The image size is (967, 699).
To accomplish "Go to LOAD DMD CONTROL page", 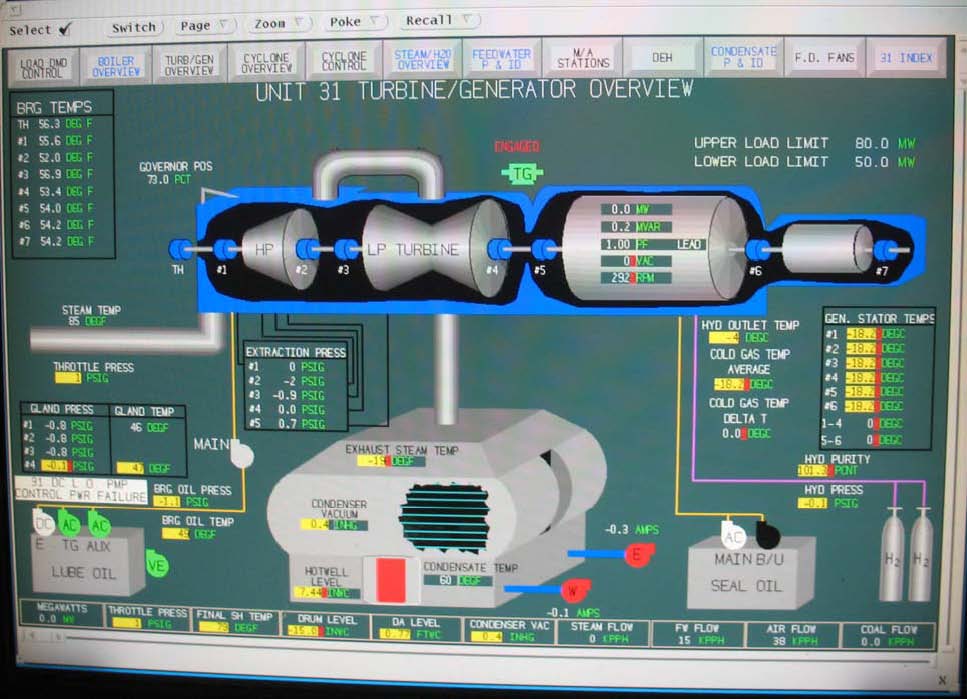I will [41, 67].
